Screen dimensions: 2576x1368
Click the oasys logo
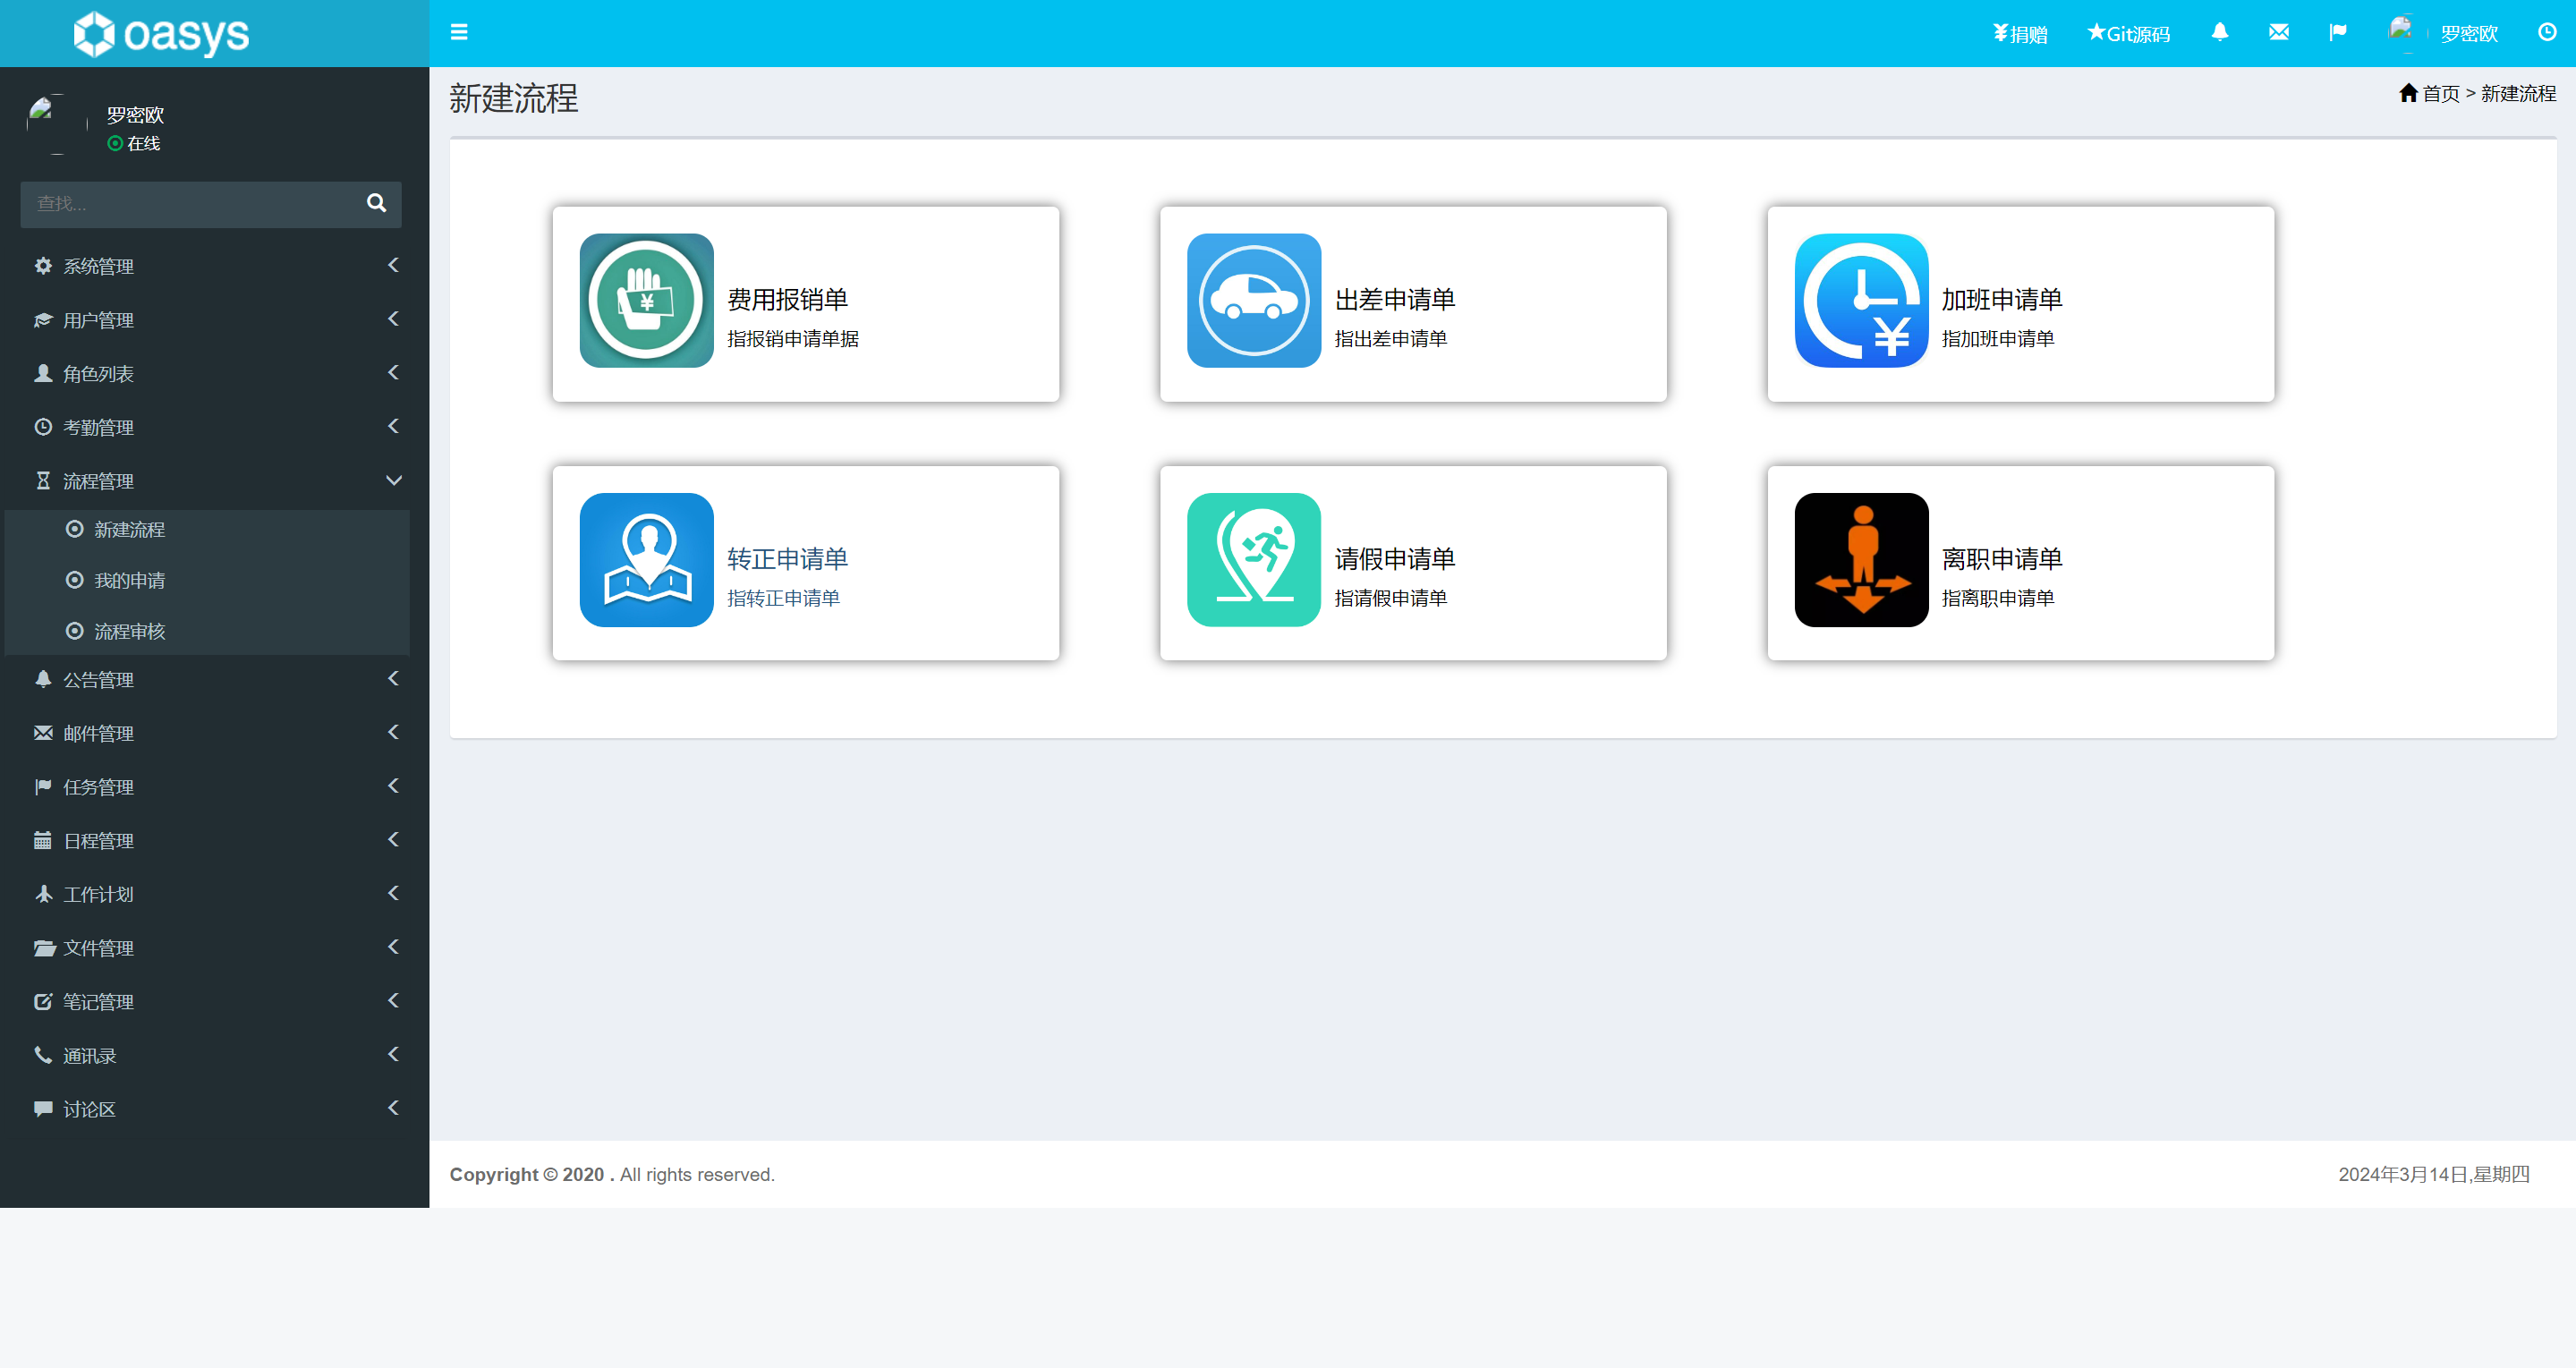[x=161, y=34]
